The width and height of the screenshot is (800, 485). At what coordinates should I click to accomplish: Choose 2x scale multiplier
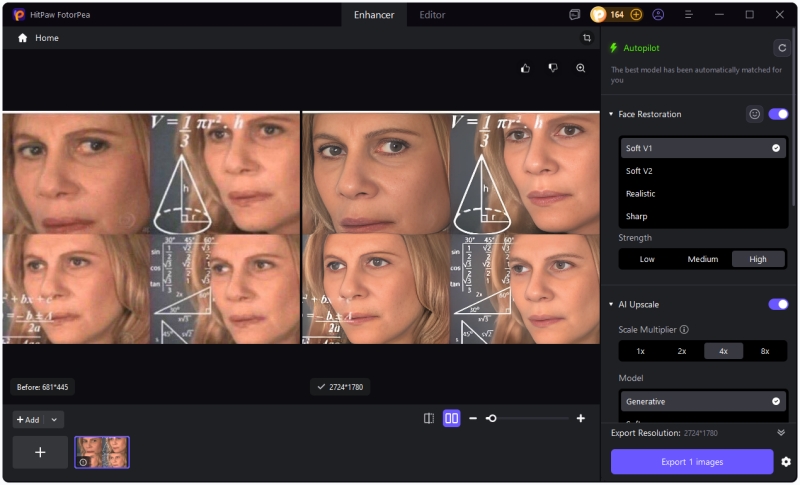click(x=682, y=351)
